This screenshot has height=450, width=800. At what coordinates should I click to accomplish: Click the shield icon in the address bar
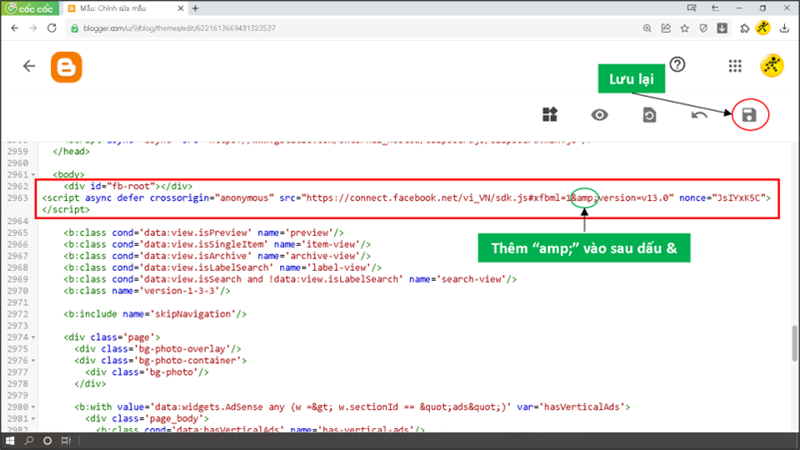coord(703,28)
